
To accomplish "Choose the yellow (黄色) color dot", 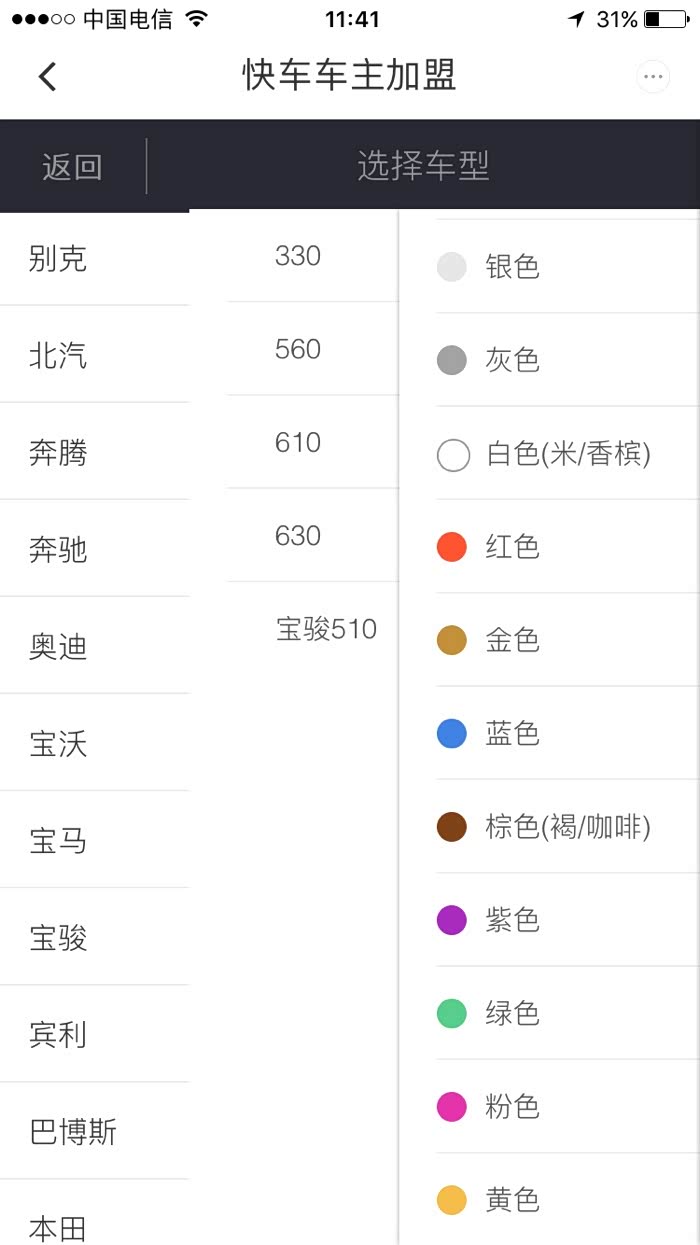I will 452,1200.
